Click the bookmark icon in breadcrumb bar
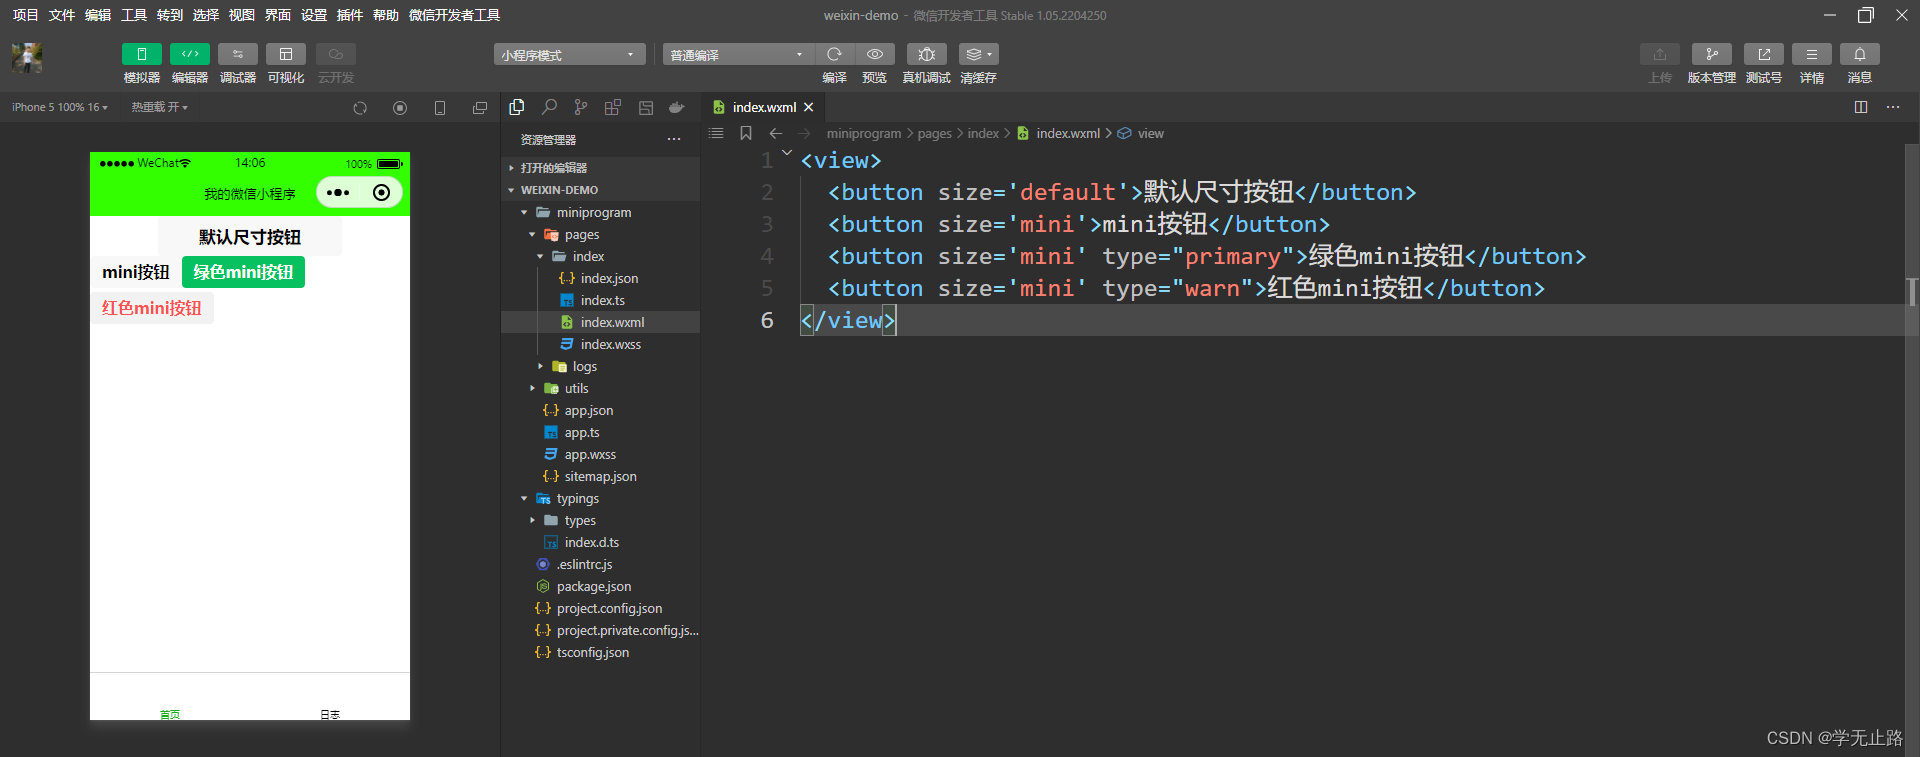Viewport: 1920px width, 757px height. pyautogui.click(x=746, y=133)
